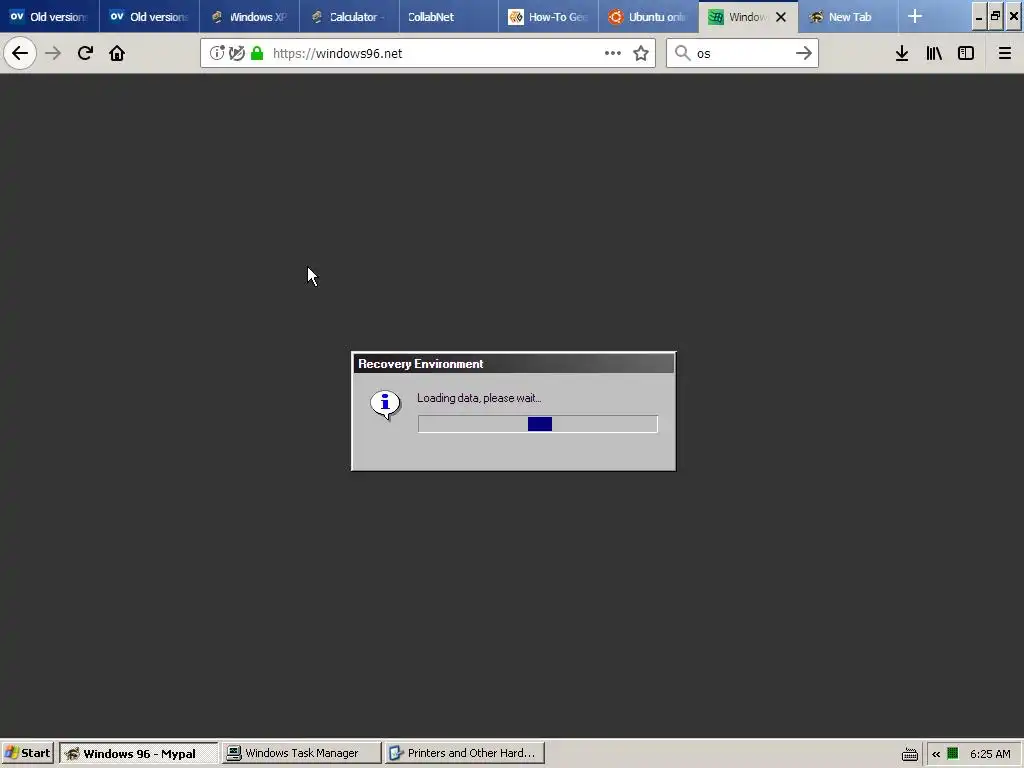Click the 6:25 AM clock
Image resolution: width=1024 pixels, height=768 pixels.
coord(990,754)
